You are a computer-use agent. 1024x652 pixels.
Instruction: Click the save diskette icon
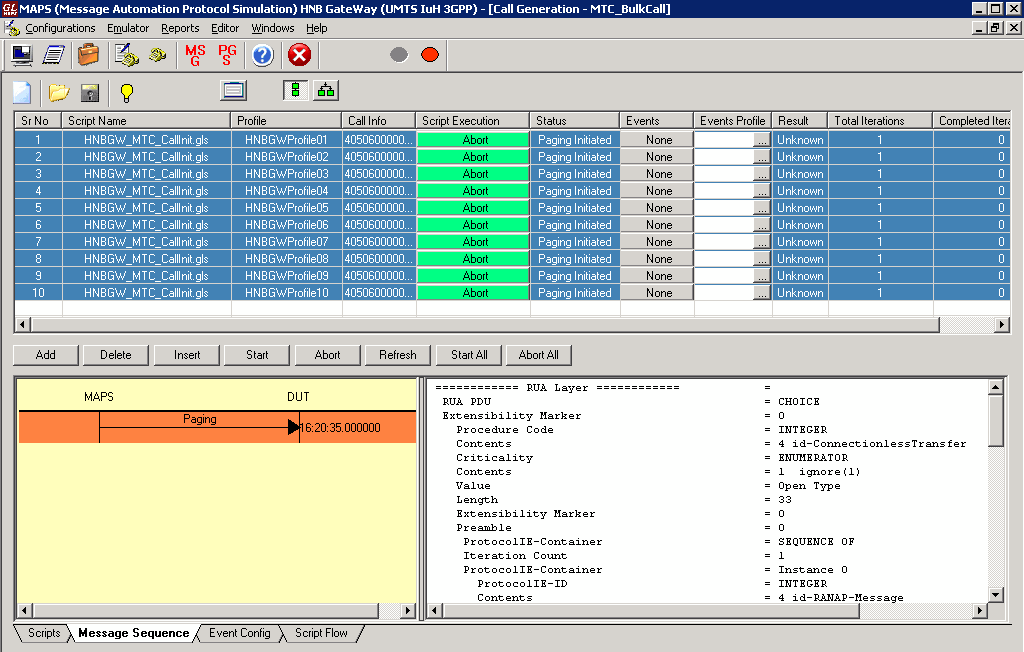coord(89,93)
